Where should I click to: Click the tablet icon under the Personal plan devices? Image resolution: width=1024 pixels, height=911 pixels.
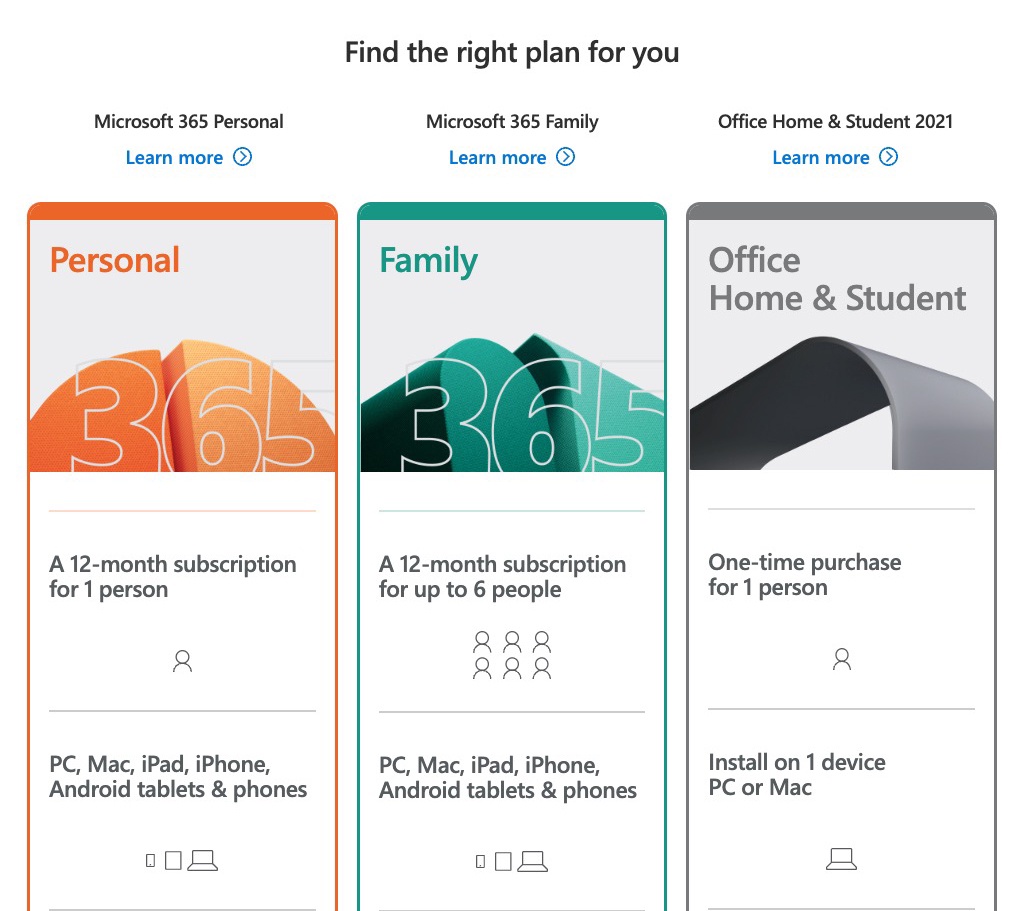click(172, 859)
